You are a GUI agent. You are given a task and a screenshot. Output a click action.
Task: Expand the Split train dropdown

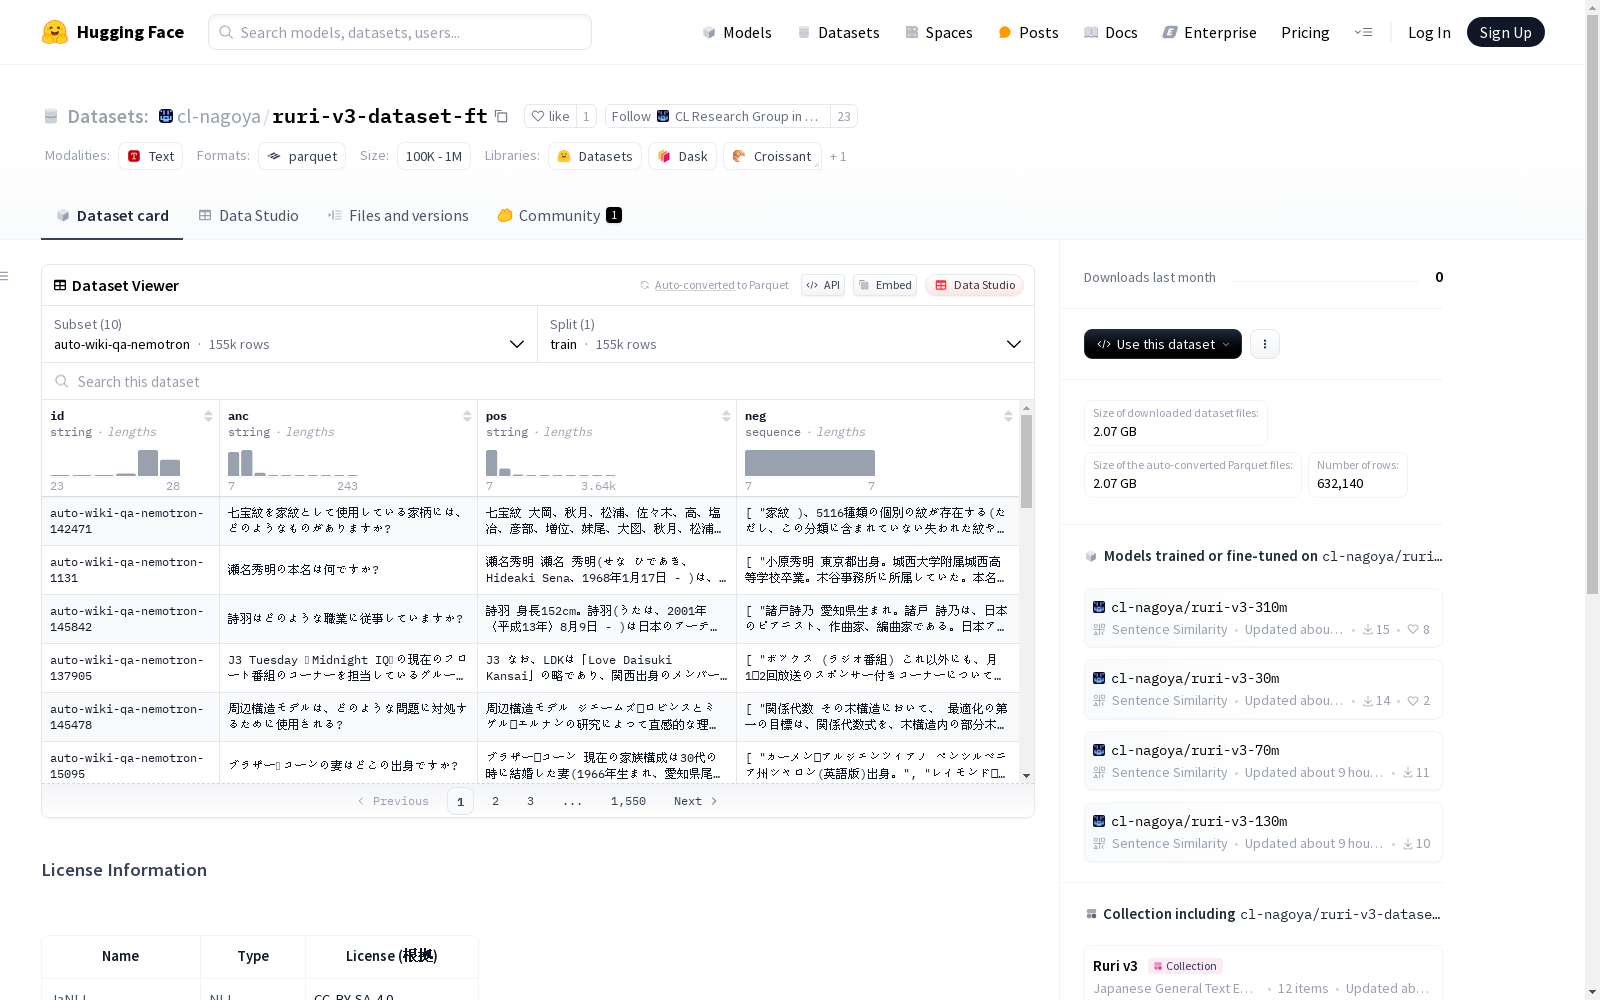[x=786, y=334]
